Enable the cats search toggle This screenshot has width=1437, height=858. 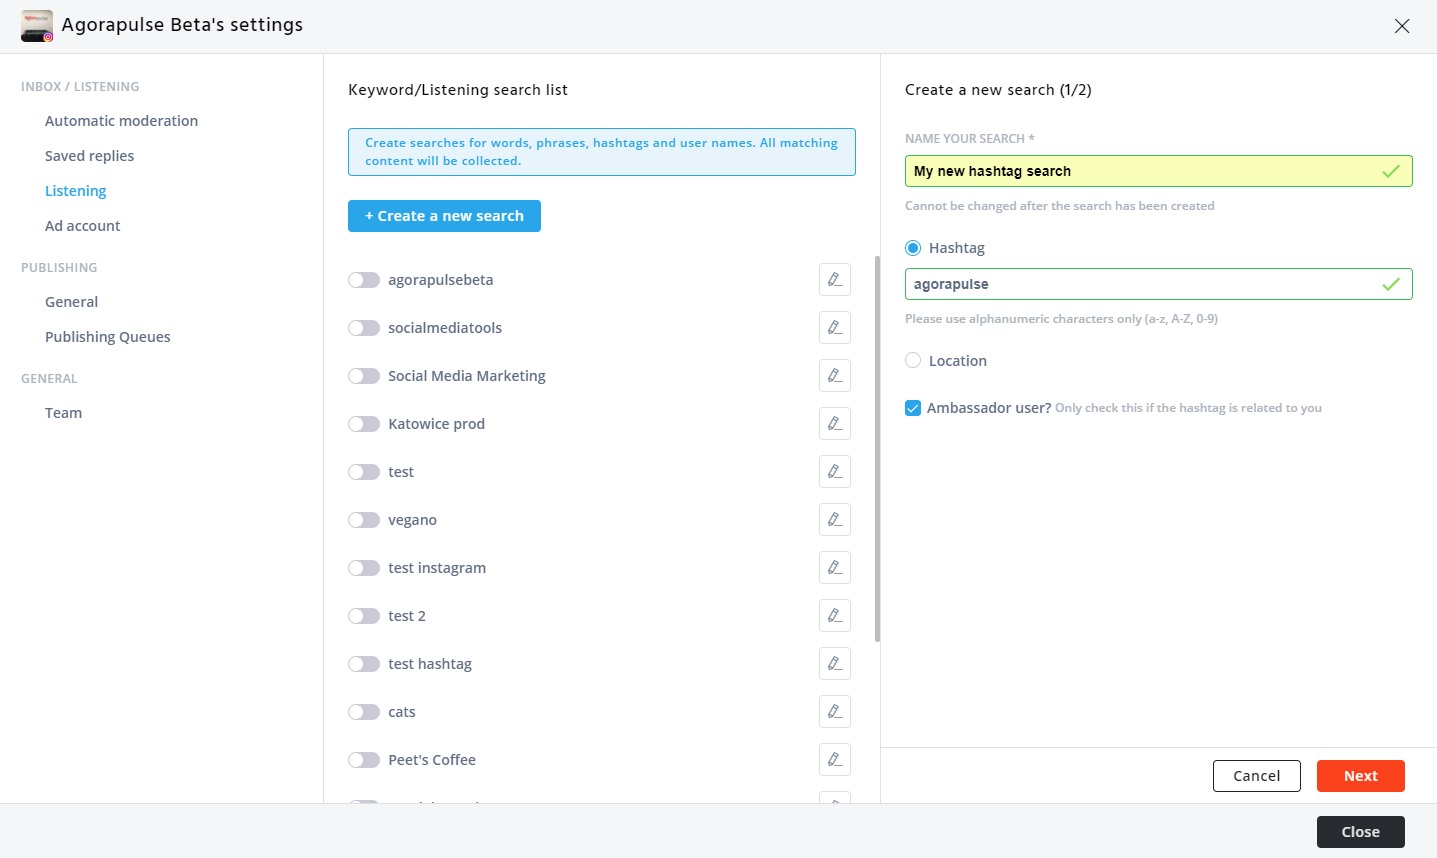(364, 712)
